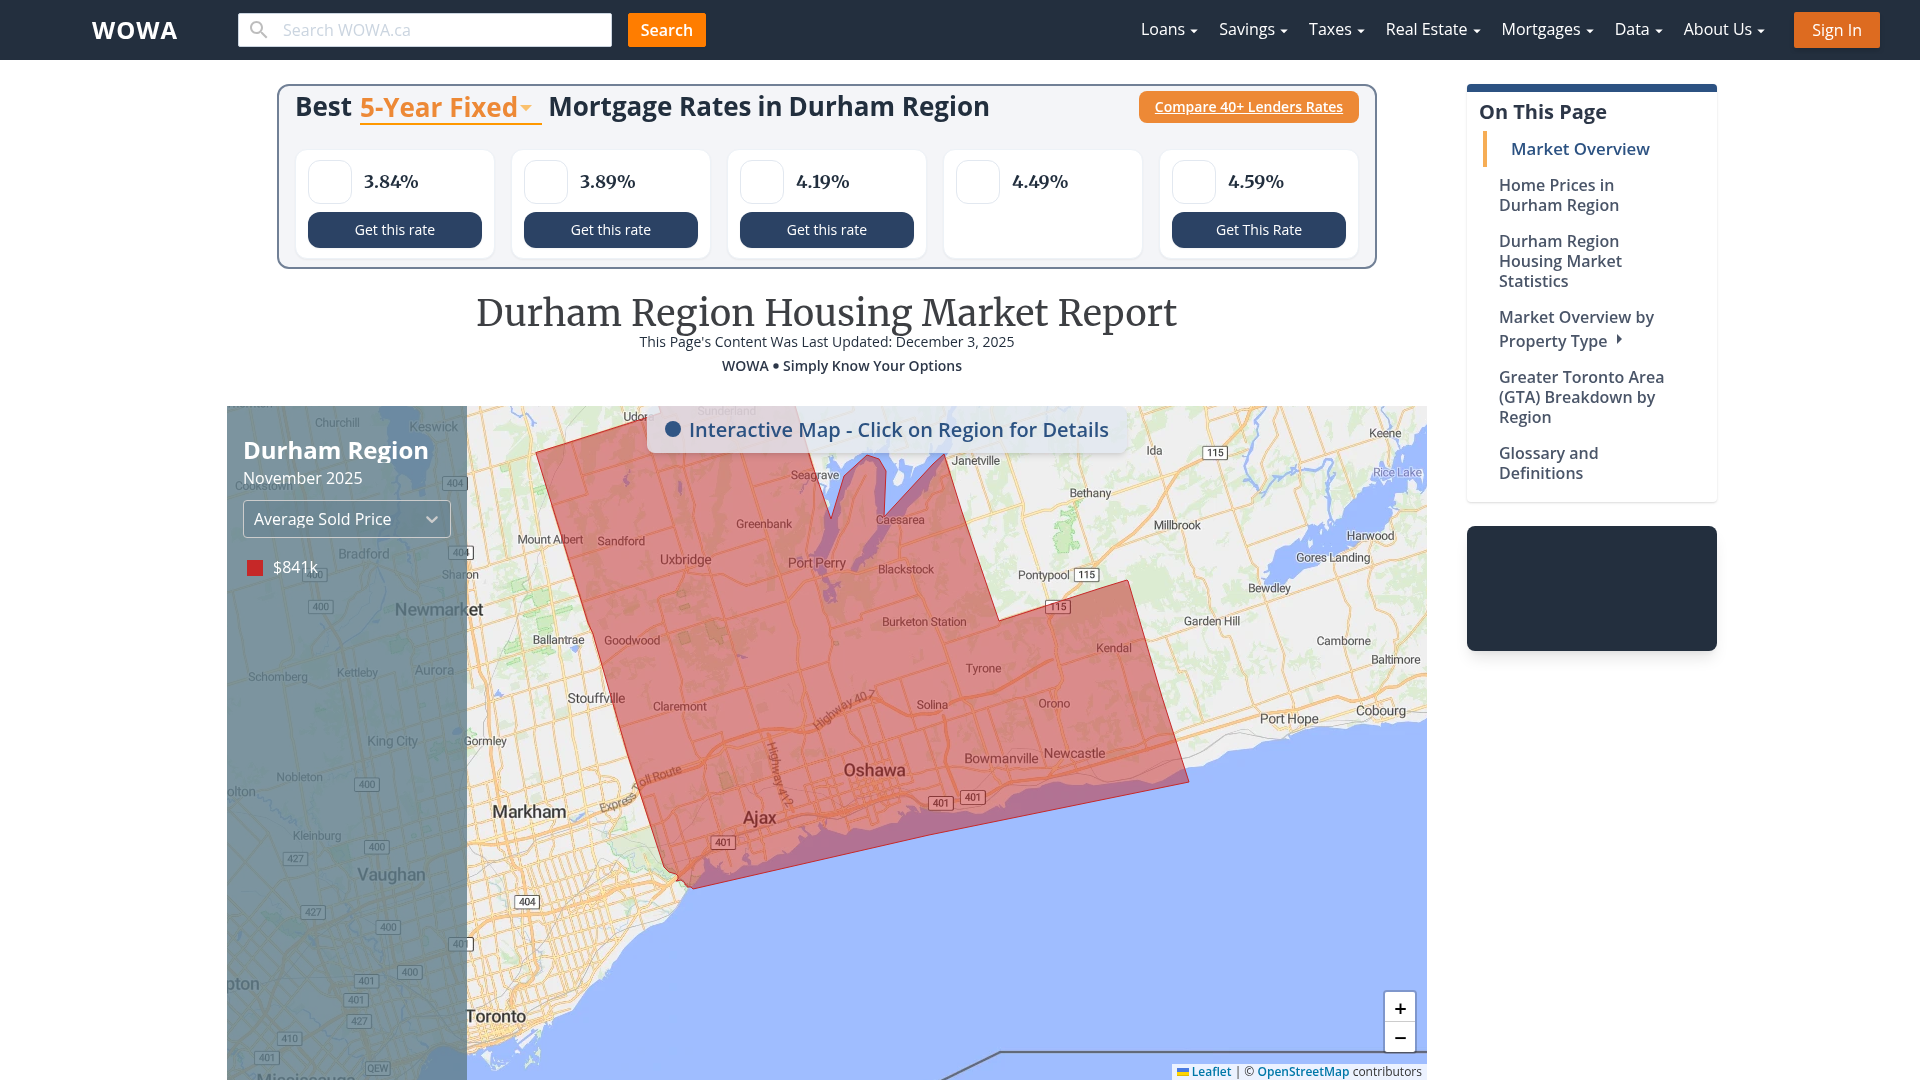
Task: Open the Compare 40+ Lenders Rates link
Action: tap(1248, 107)
